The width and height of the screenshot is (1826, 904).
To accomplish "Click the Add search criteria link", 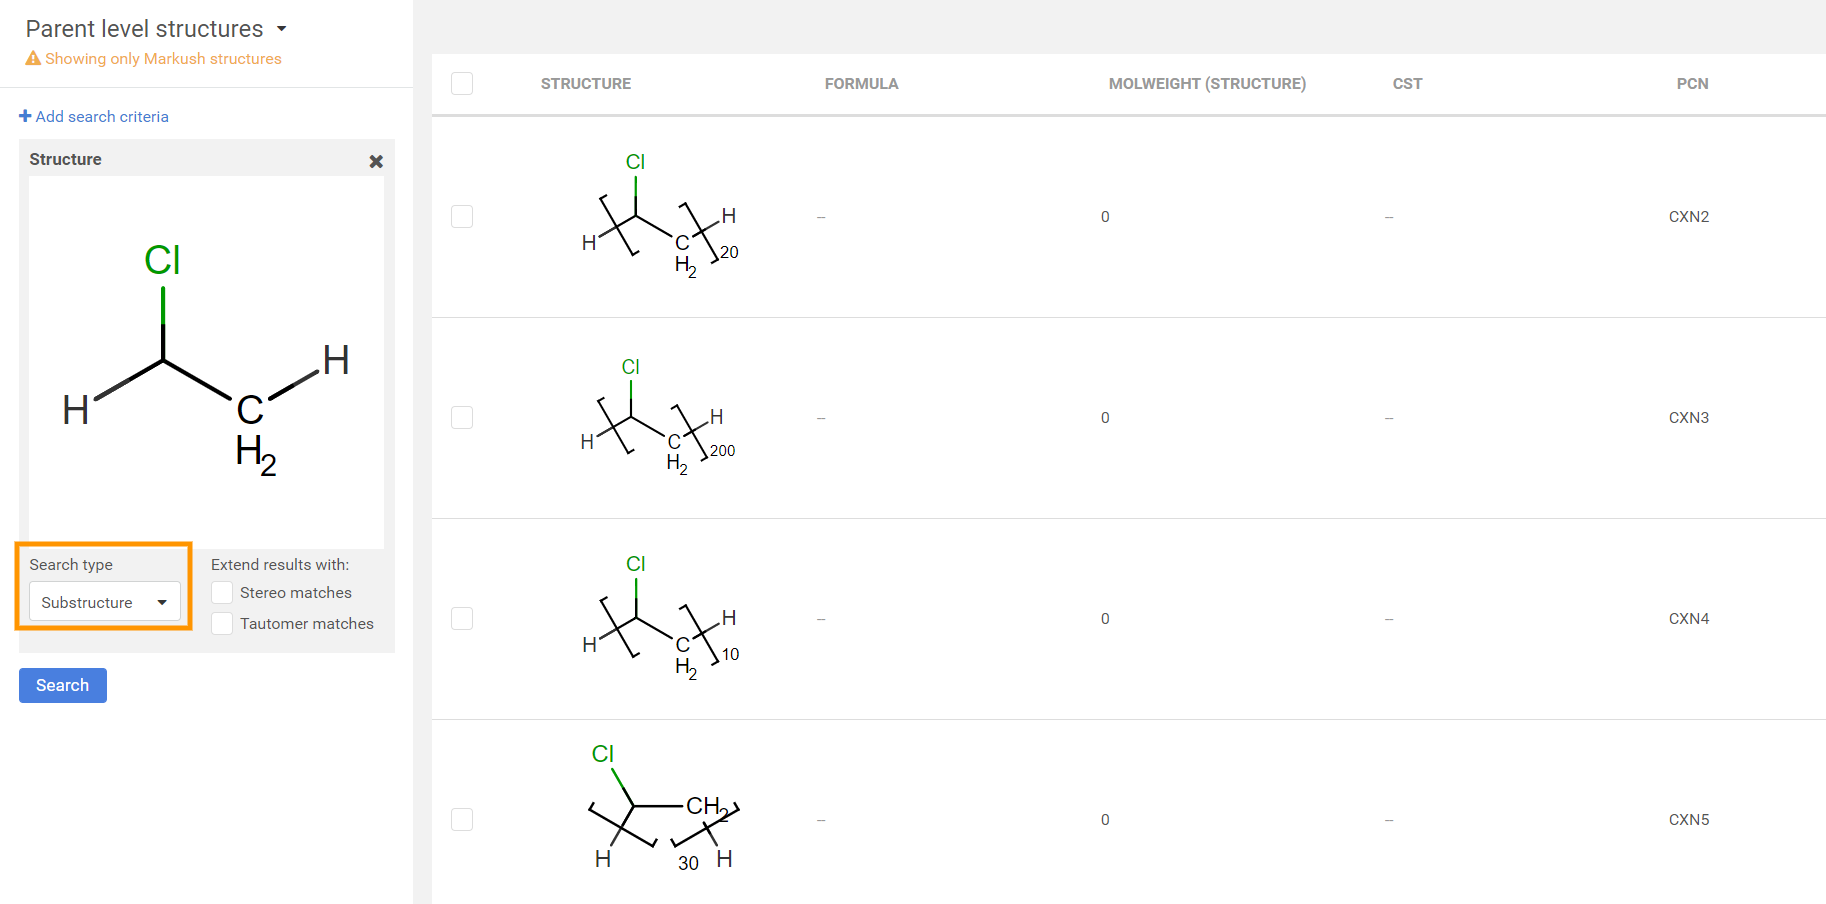I will click(x=102, y=116).
